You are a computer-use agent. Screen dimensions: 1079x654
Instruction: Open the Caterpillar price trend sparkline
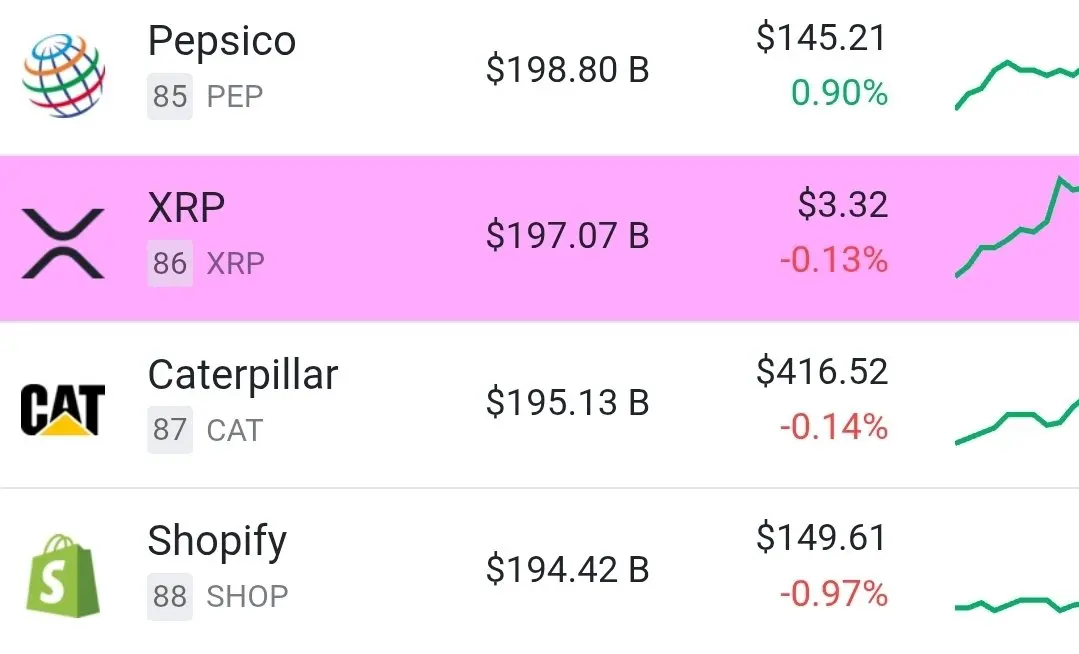coord(1016,421)
